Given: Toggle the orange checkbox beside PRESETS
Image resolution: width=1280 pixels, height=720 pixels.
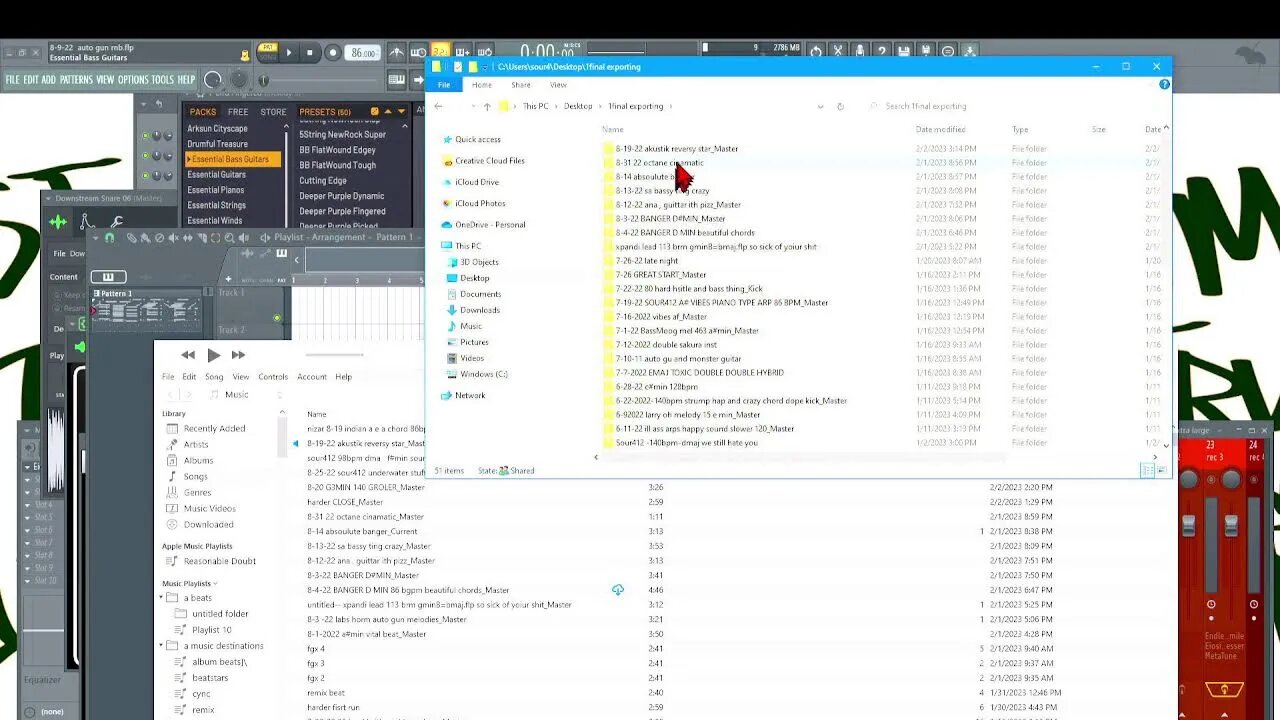Looking at the screenshot, I should [x=375, y=112].
